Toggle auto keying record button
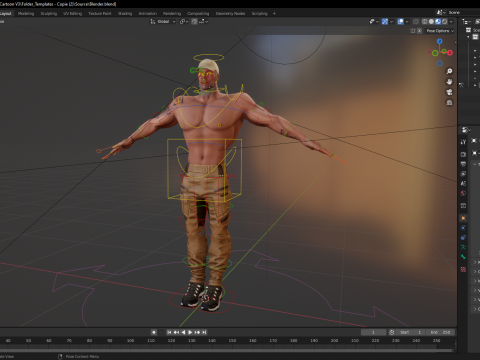The width and height of the screenshot is (480, 360). point(154,332)
